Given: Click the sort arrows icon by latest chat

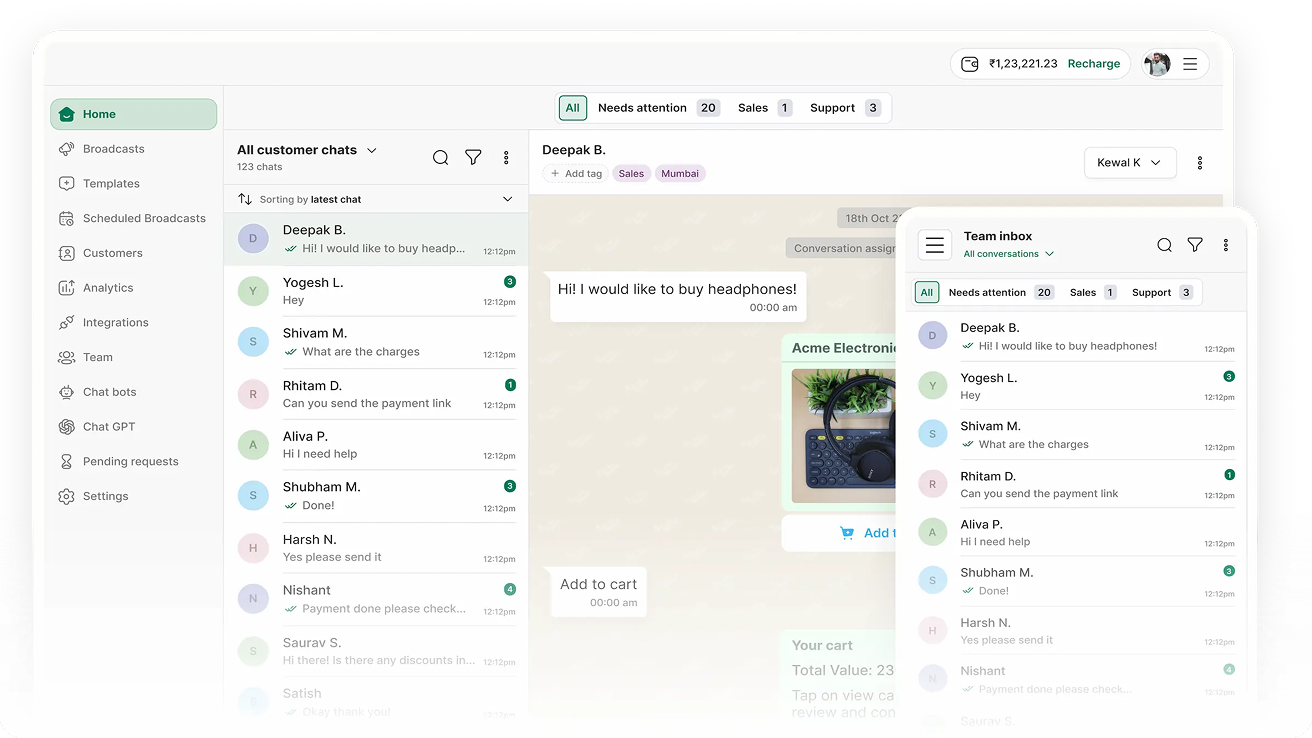Looking at the screenshot, I should [245, 199].
